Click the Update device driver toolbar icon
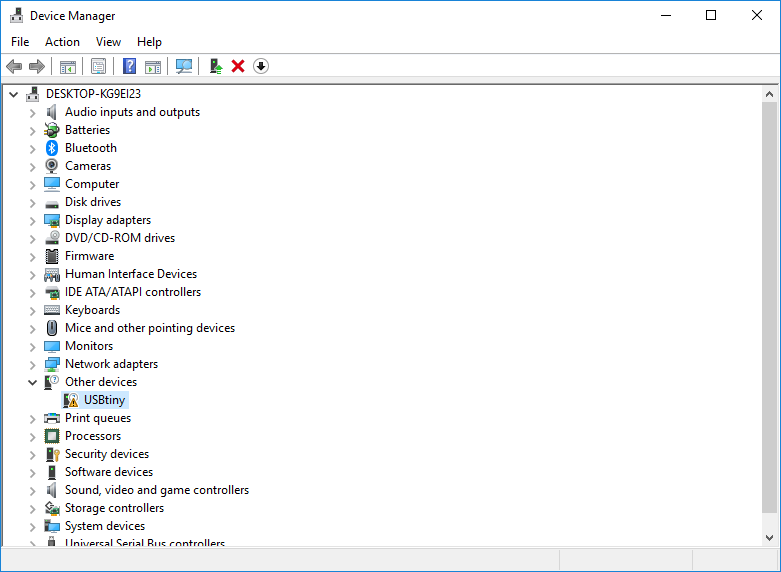781x572 pixels. [215, 66]
